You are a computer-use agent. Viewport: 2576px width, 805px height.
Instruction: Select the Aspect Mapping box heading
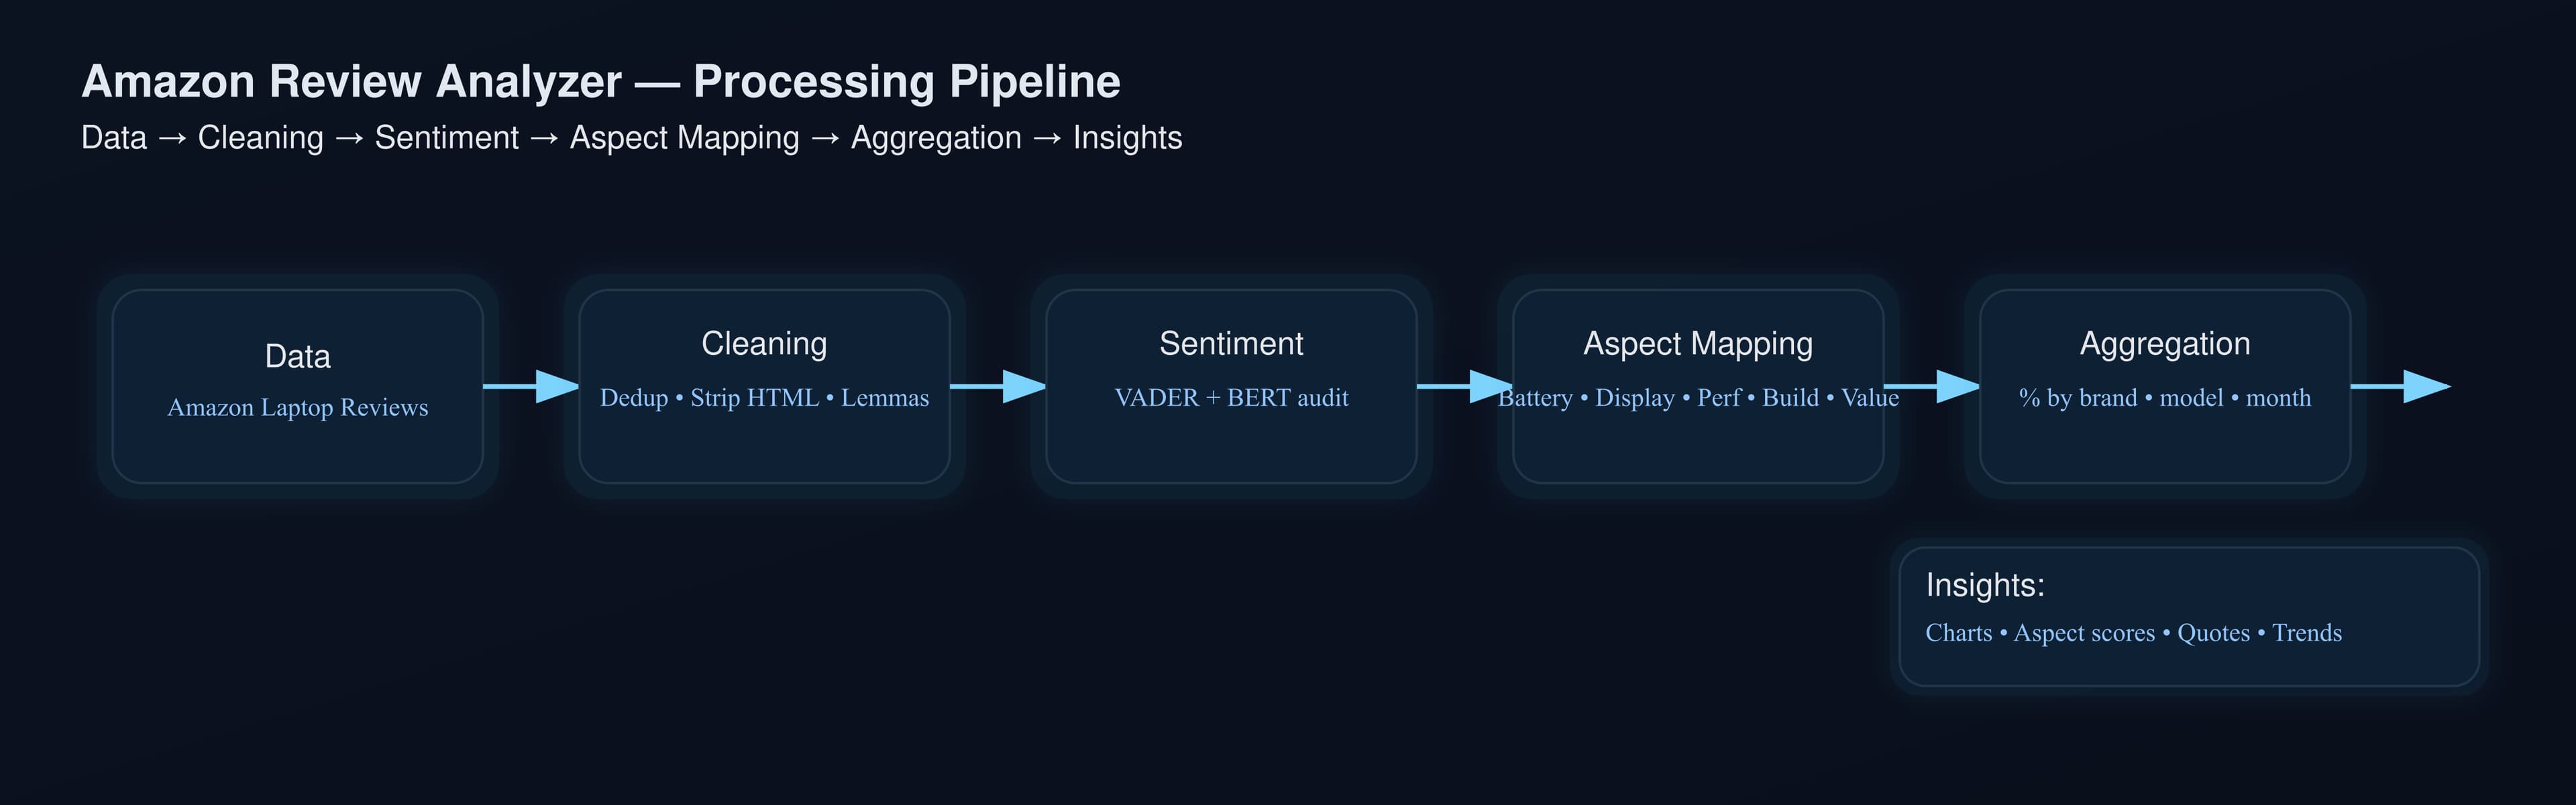pyautogui.click(x=1698, y=343)
